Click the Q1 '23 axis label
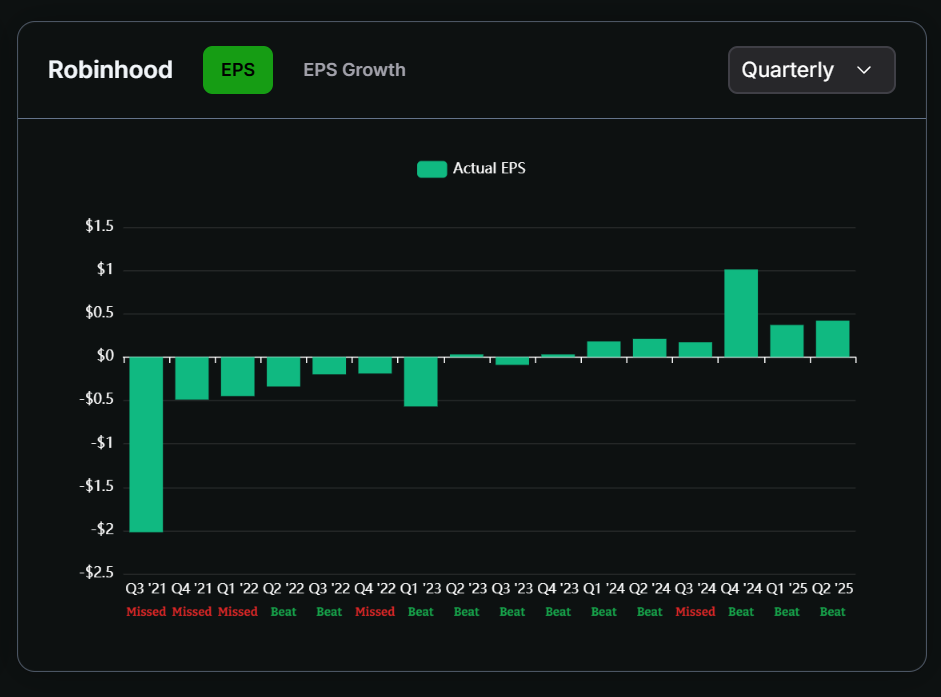The height and width of the screenshot is (697, 941). tap(421, 588)
